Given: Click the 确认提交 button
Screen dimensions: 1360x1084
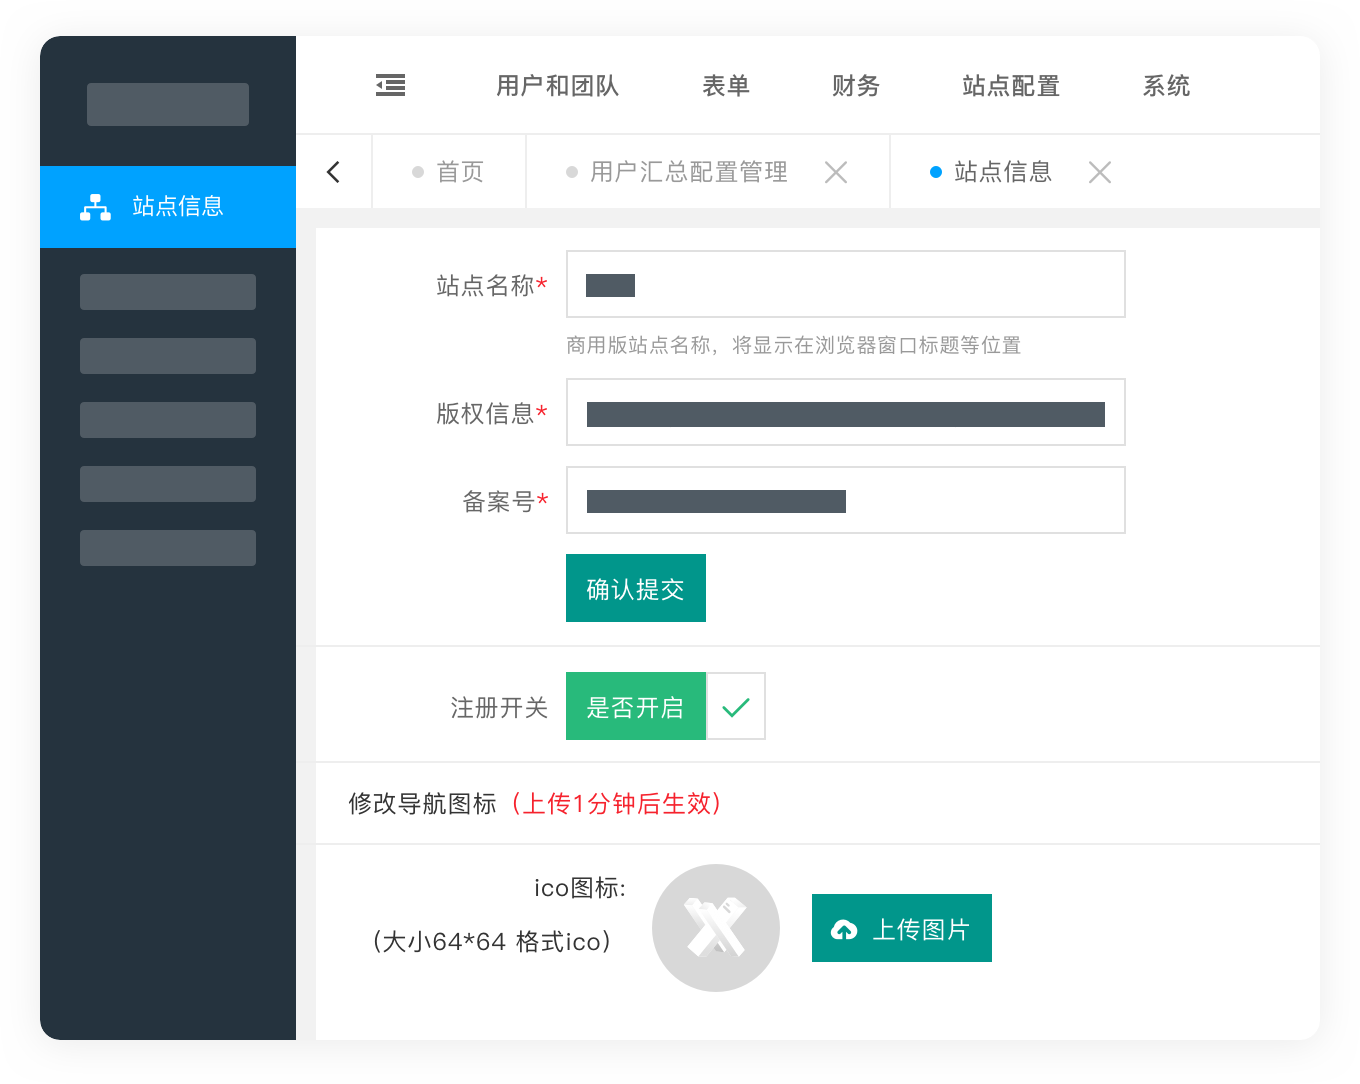Looking at the screenshot, I should (x=636, y=589).
